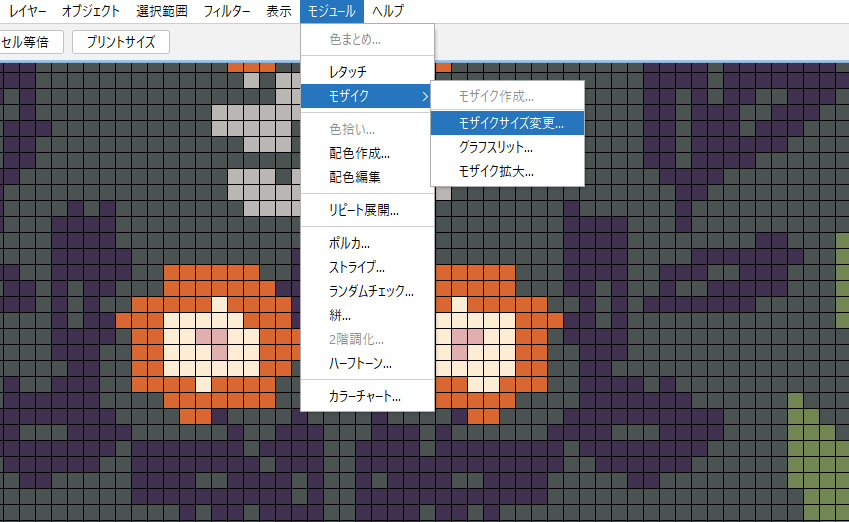849x522 pixels.
Task: Choose ストライプ from the module menu
Action: click(357, 267)
